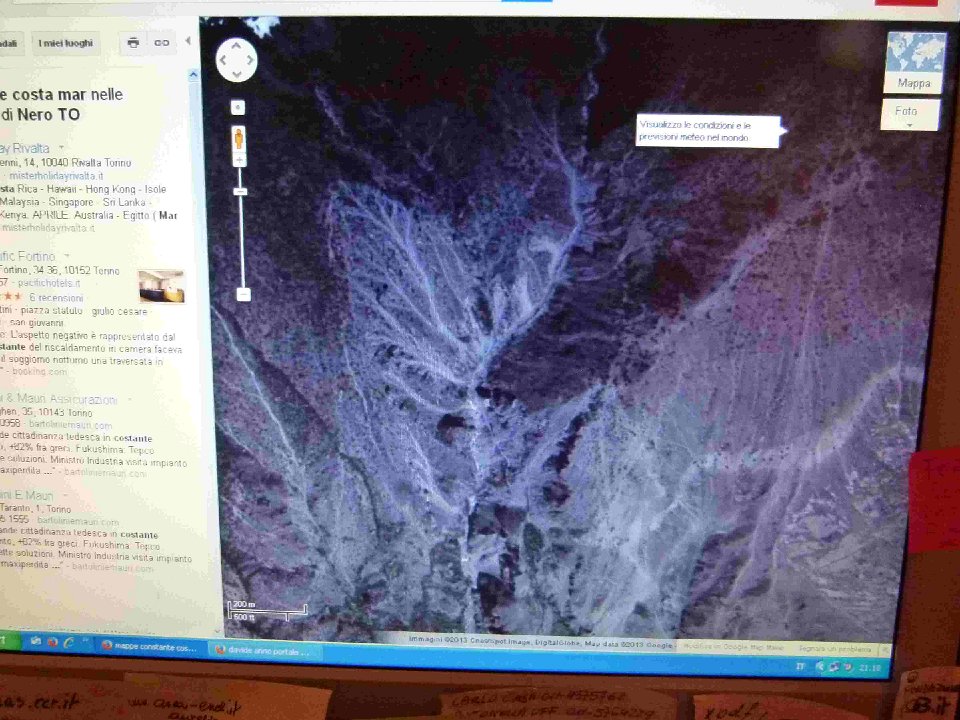This screenshot has height=720, width=960.
Task: Click the IT language indicator in the tray
Action: 800,666
